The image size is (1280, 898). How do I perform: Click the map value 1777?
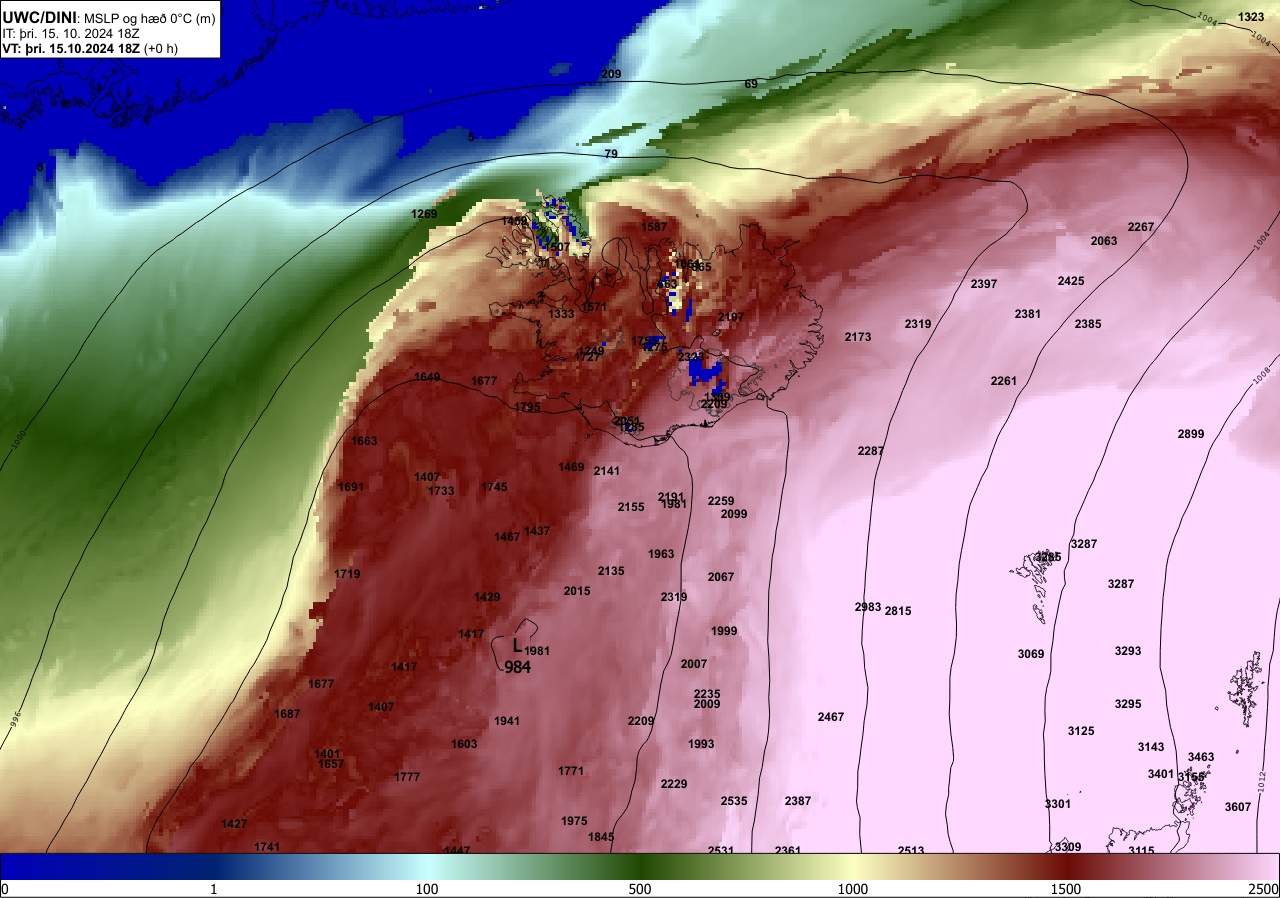tap(407, 777)
